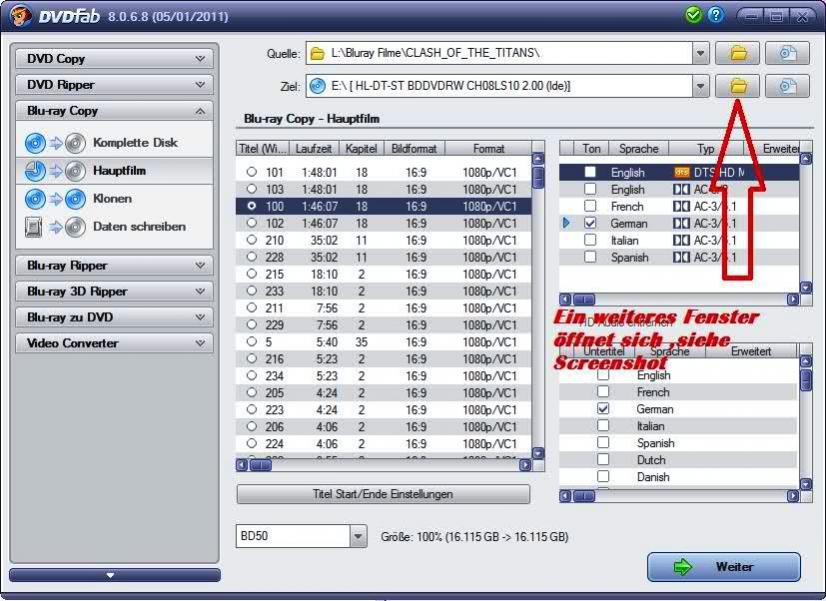Click the Sprache header in audio list
The image size is (826, 601).
638,149
